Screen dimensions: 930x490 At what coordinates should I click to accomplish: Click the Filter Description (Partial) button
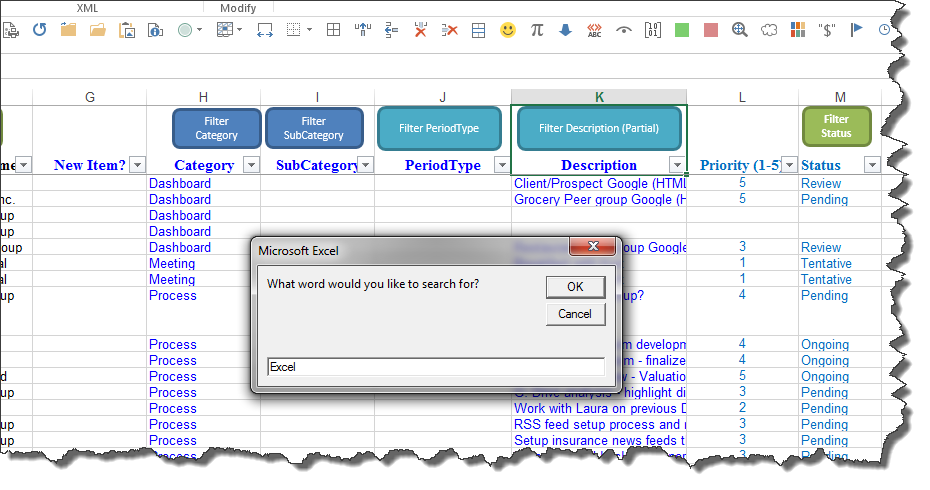599,128
